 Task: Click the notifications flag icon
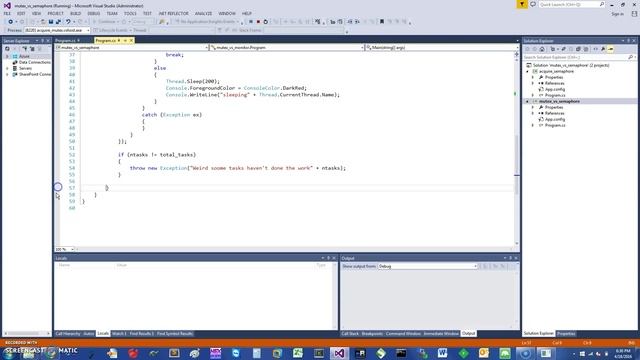[x=522, y=4]
